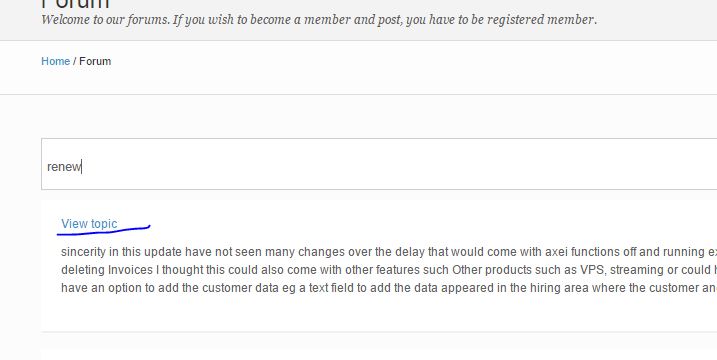Image resolution: width=717 pixels, height=360 pixels.
Task: Open the Home breadcrumb link
Action: [55, 61]
